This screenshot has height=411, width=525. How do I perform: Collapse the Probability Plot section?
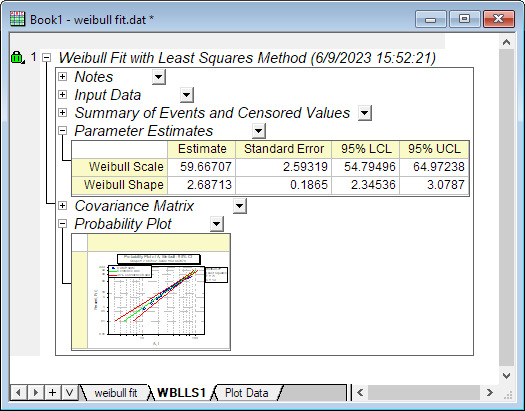(62, 224)
